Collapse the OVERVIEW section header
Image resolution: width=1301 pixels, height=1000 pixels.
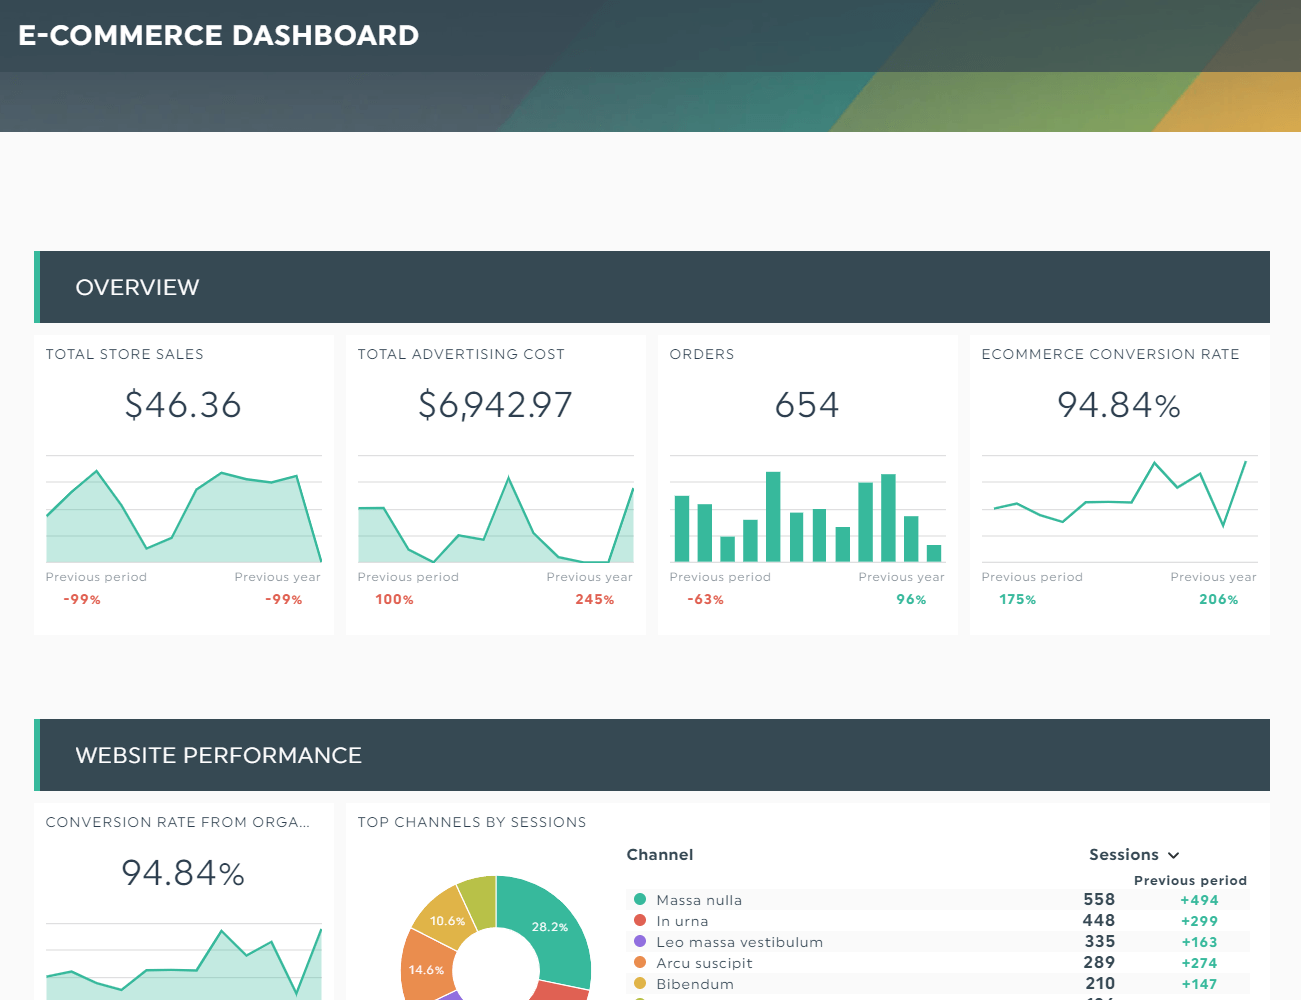tap(137, 287)
